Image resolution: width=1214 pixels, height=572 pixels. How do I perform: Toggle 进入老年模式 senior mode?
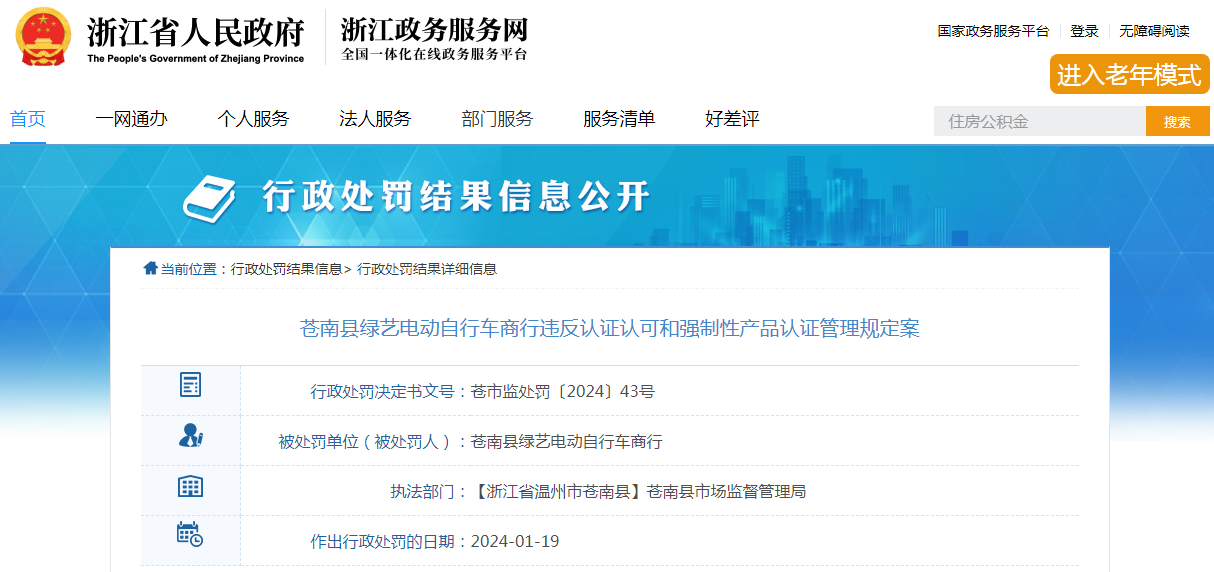1129,75
